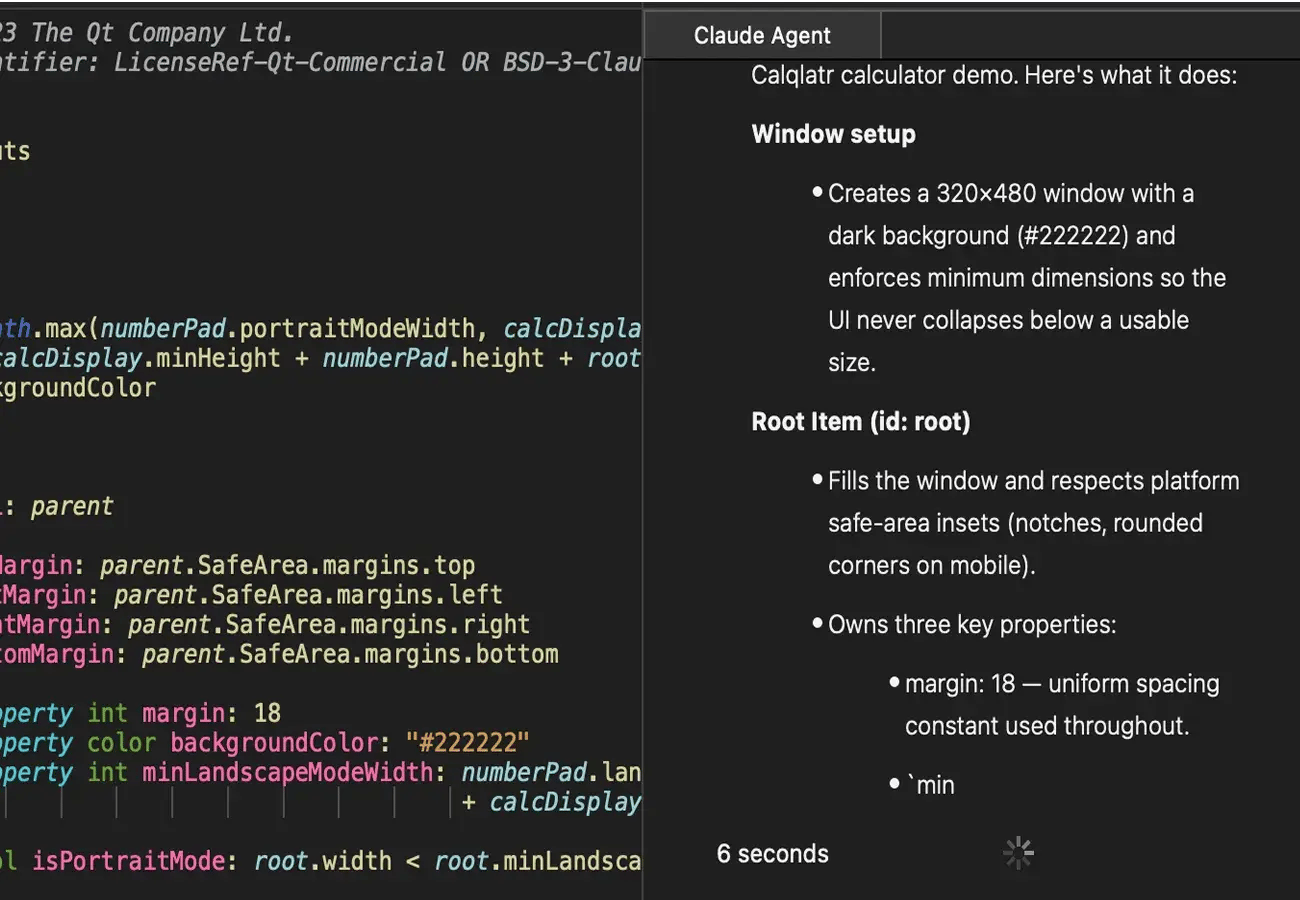Select the 'Root Item (id: root)' heading
Screen dimensions: 1300x900
coord(861,422)
